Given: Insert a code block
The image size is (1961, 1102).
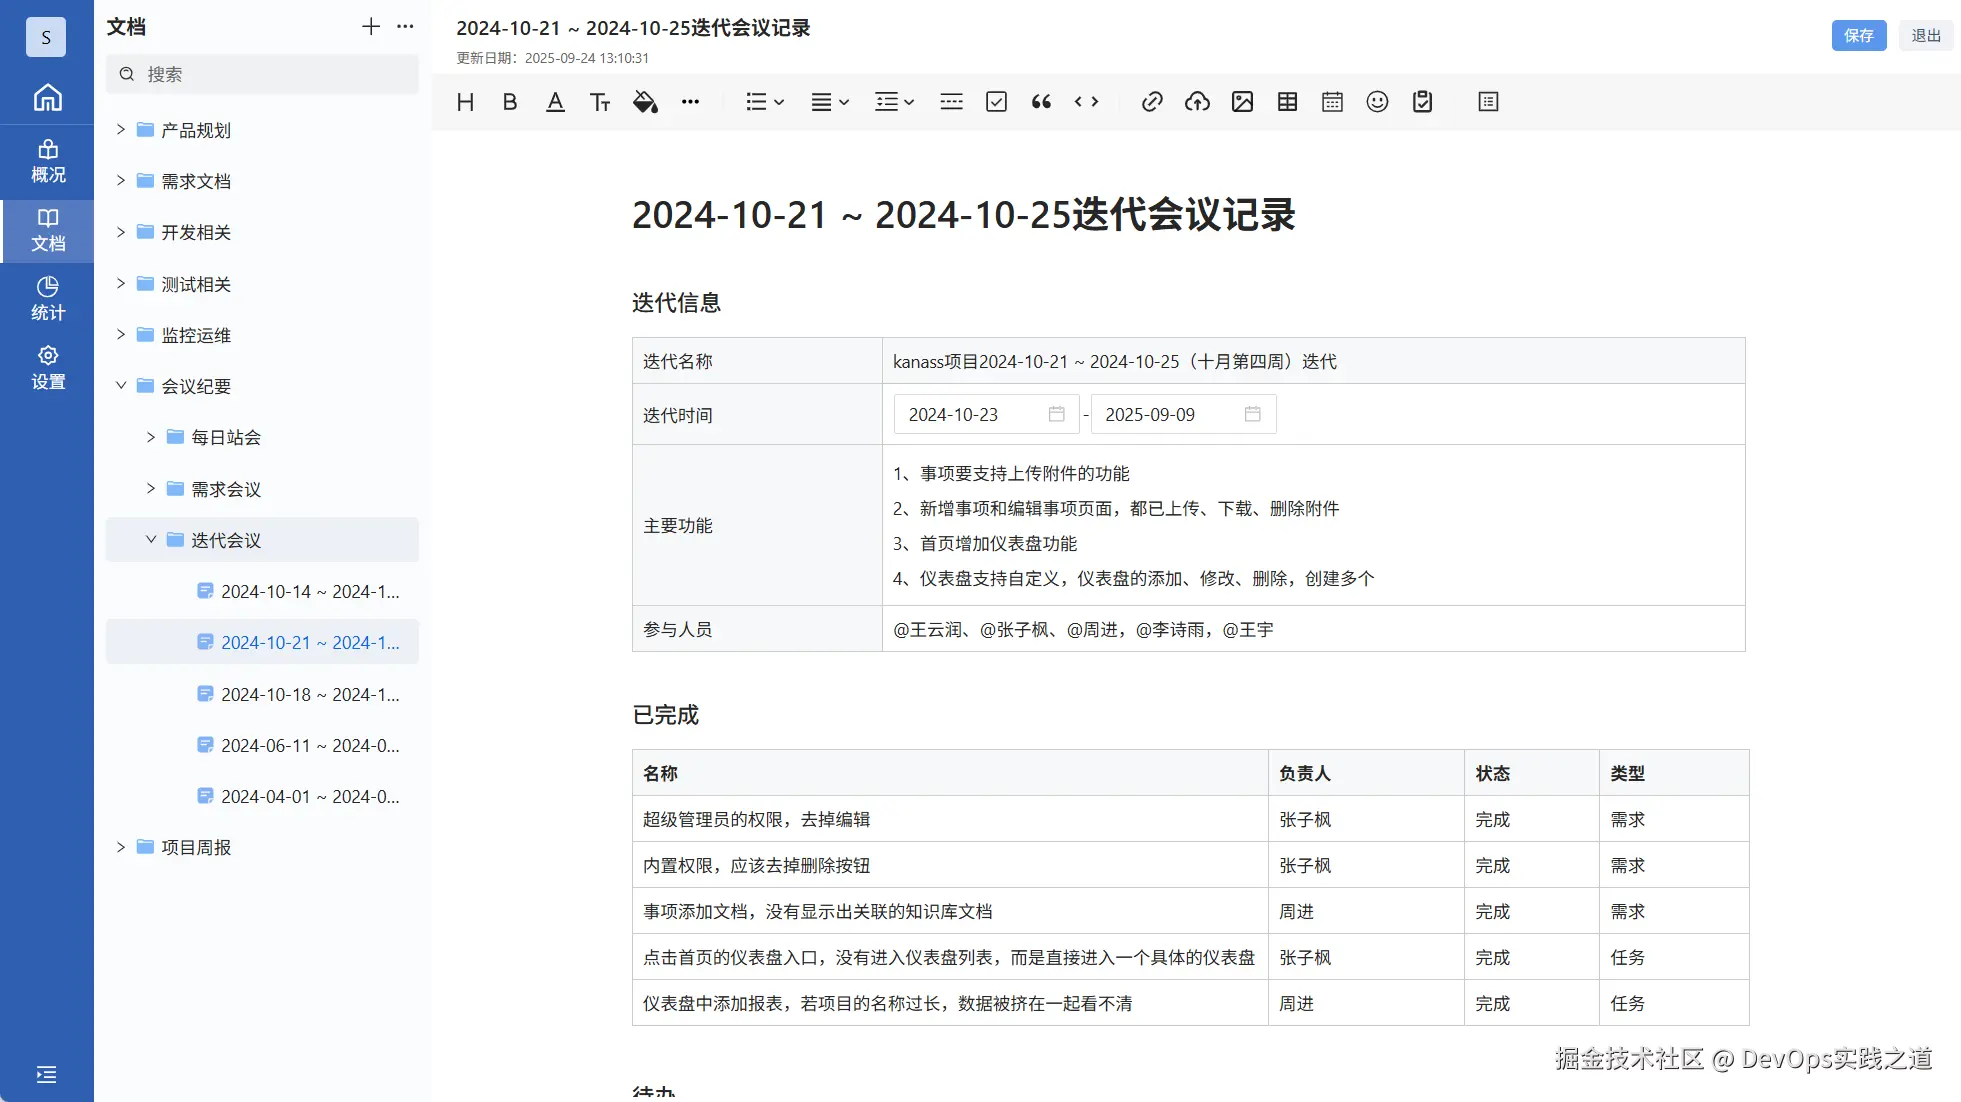Looking at the screenshot, I should coord(1086,101).
